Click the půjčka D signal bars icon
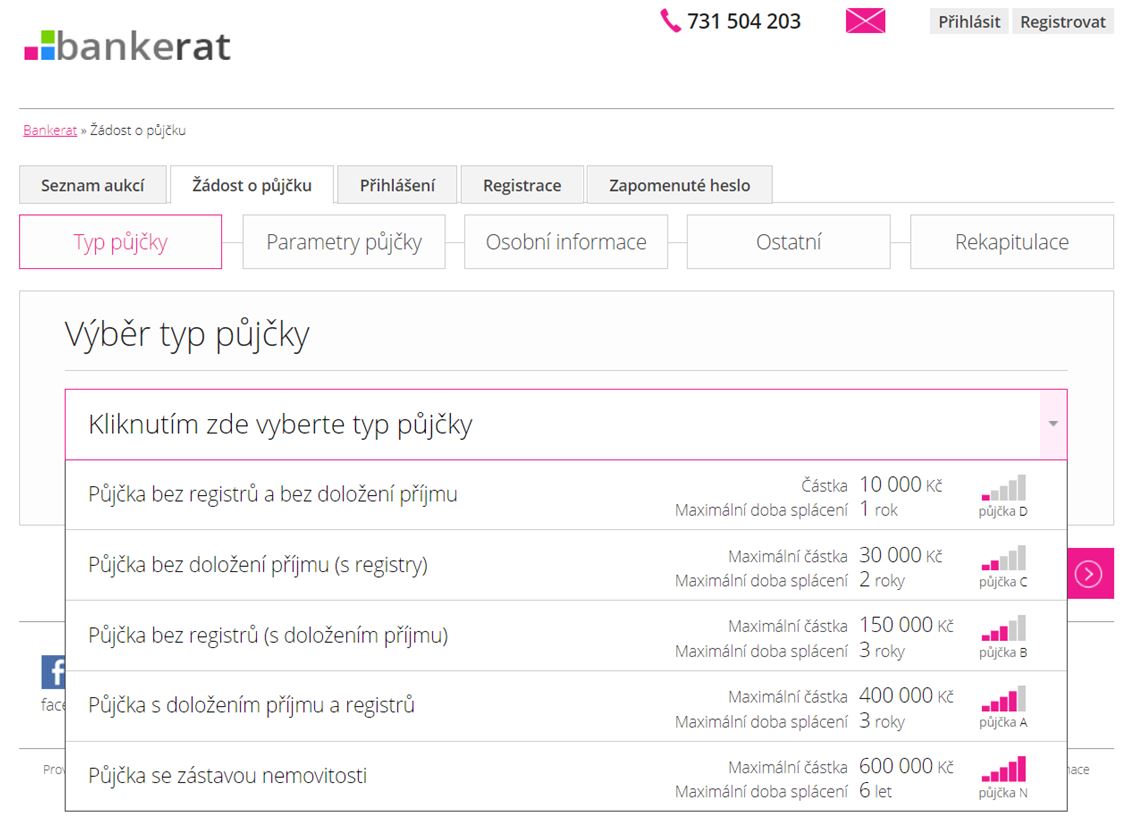Image resolution: width=1135 pixels, height=822 pixels. (x=1003, y=488)
